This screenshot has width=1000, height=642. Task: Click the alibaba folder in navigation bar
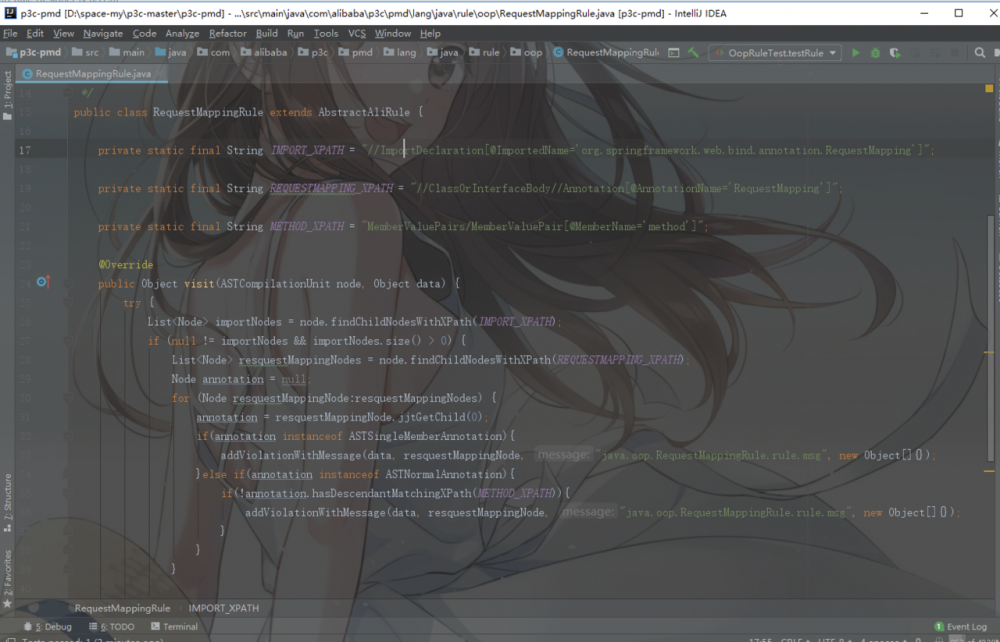click(x=264, y=52)
